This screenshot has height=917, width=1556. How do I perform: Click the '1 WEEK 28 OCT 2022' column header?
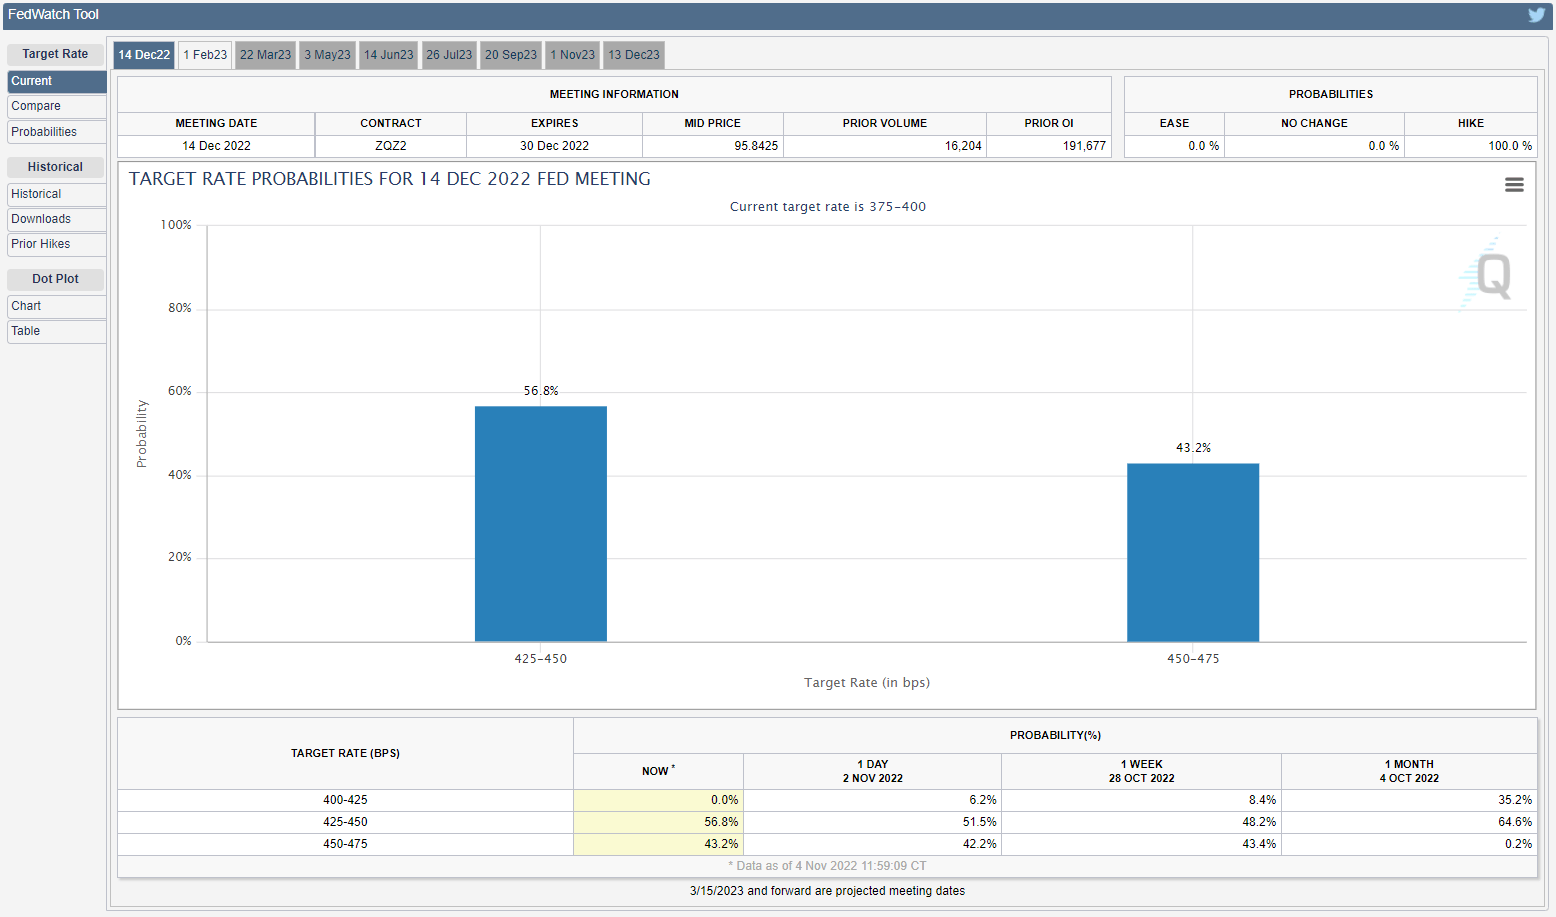[x=1141, y=771]
